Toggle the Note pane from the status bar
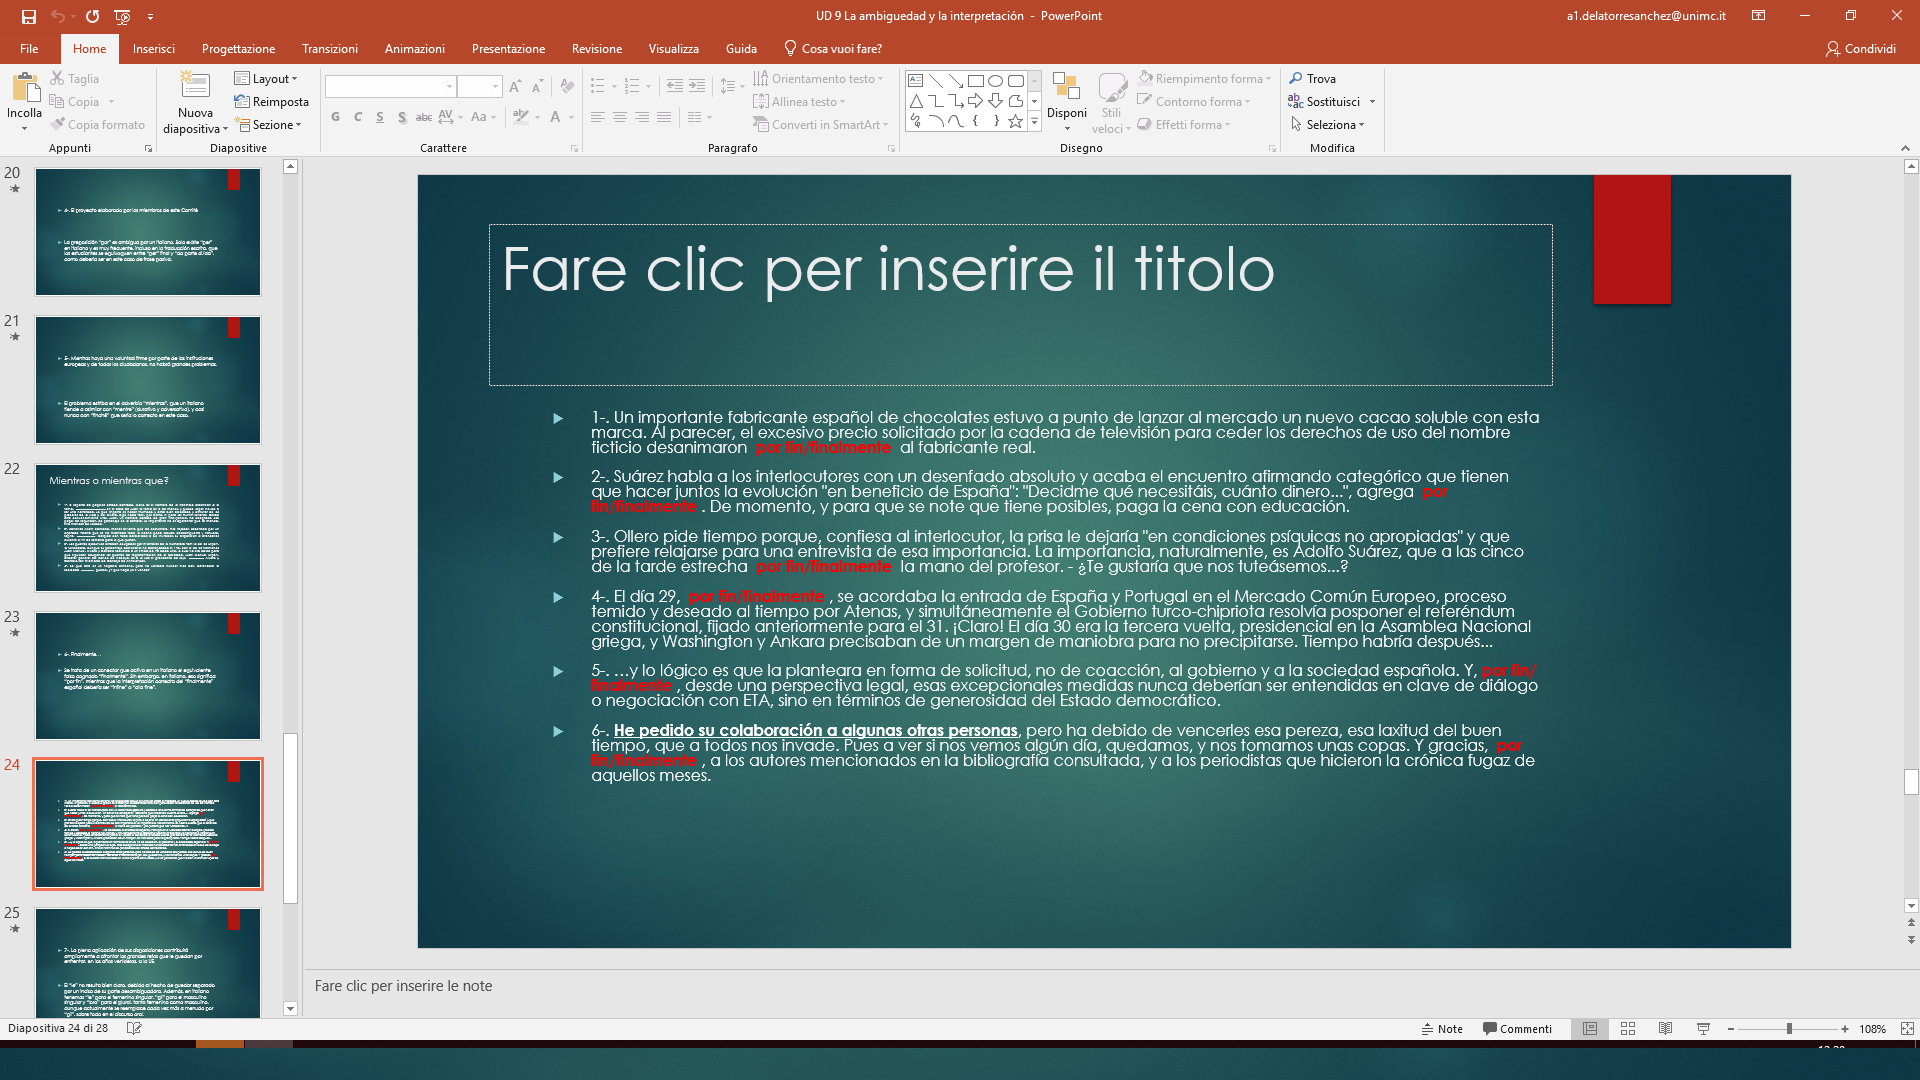Screen dimensions: 1920x1080 coord(1442,1029)
